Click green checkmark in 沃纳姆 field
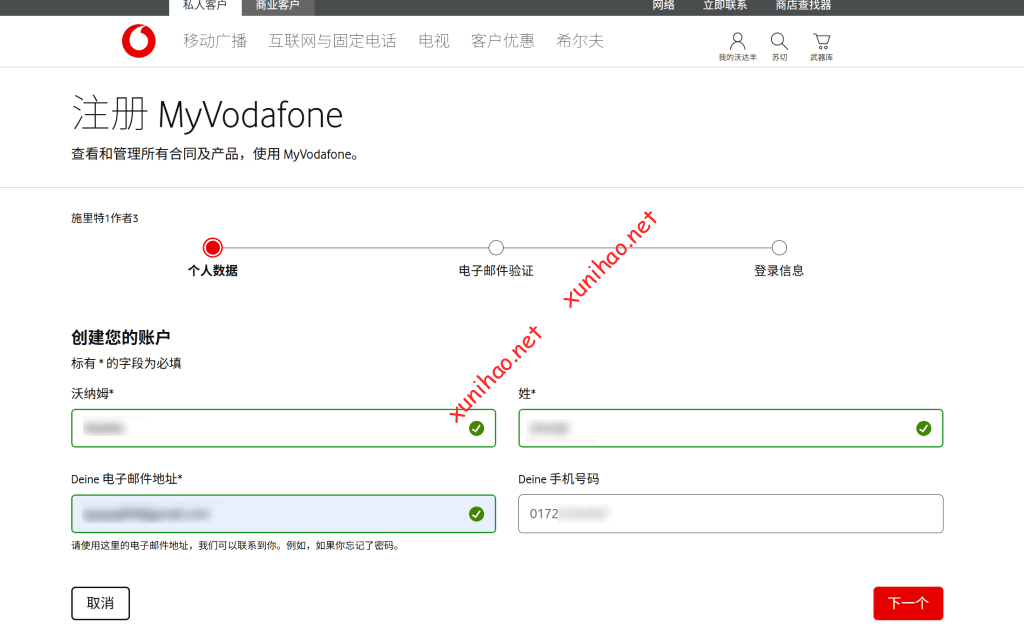 click(x=476, y=428)
